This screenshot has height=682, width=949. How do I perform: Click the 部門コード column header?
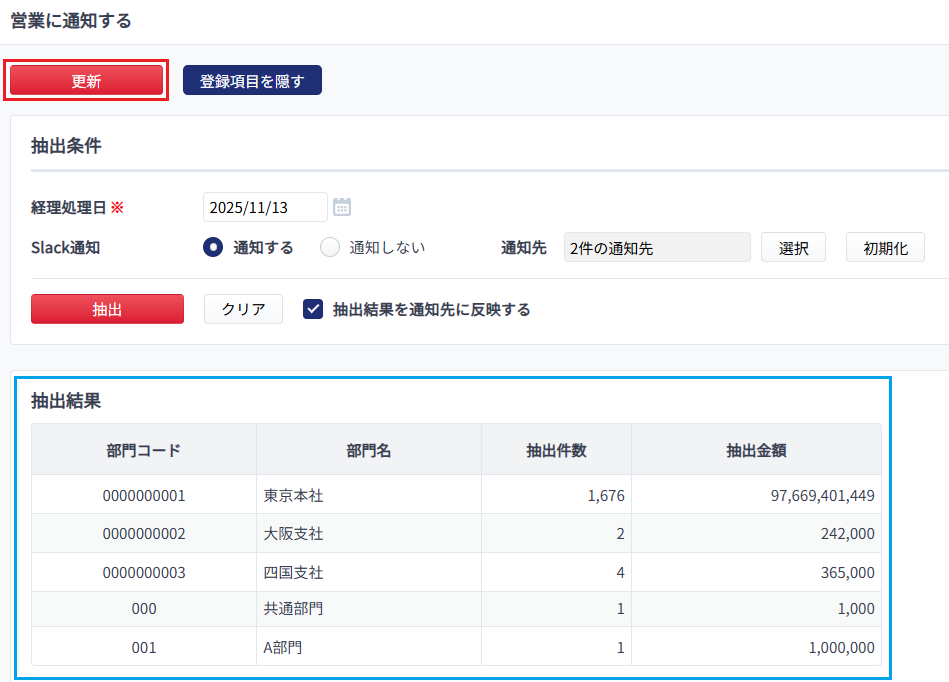point(144,450)
